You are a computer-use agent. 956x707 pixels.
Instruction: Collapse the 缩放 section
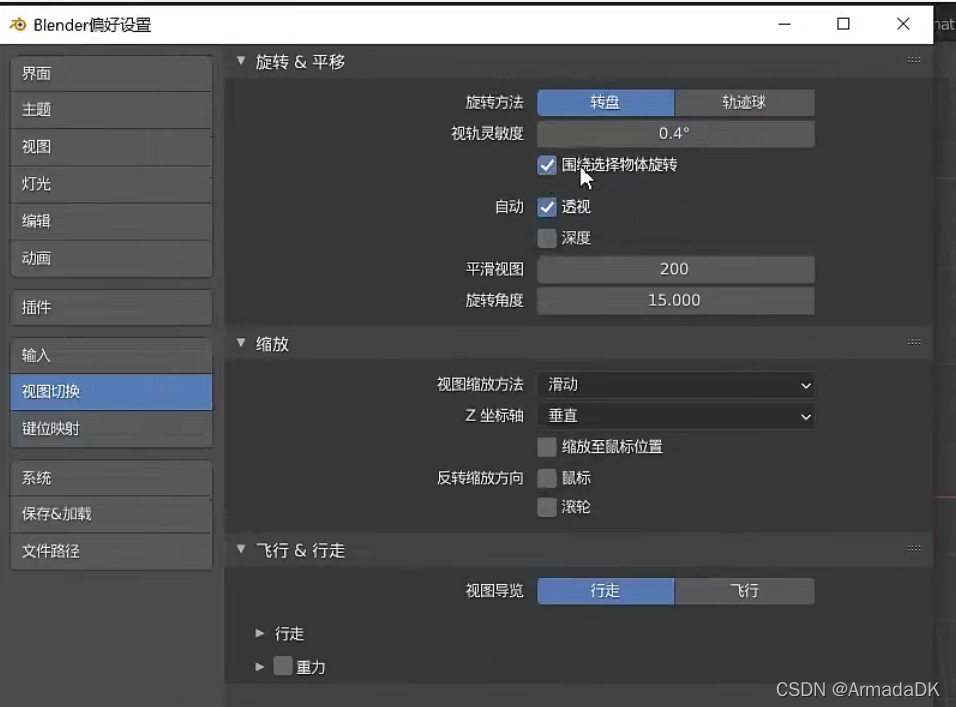[241, 343]
